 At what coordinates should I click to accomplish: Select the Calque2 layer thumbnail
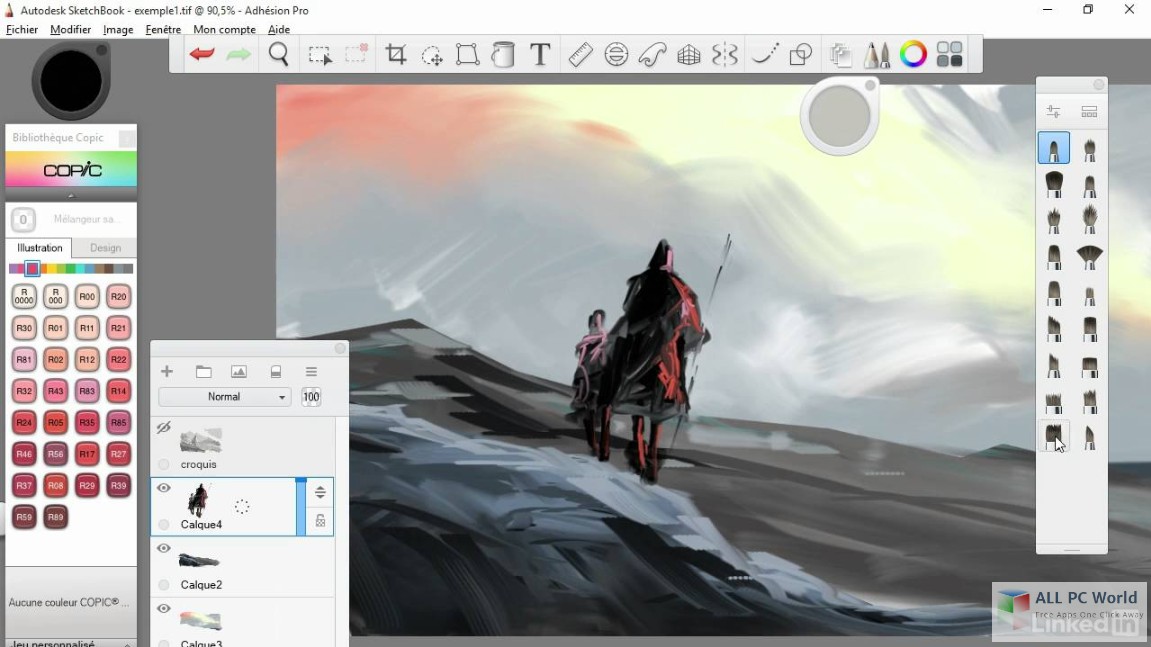coord(200,560)
